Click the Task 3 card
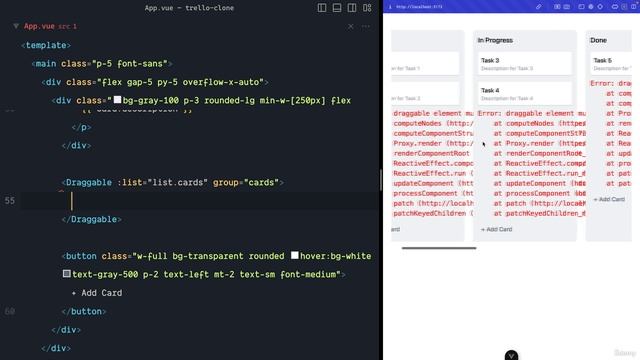The width and height of the screenshot is (640, 360). pos(525,64)
